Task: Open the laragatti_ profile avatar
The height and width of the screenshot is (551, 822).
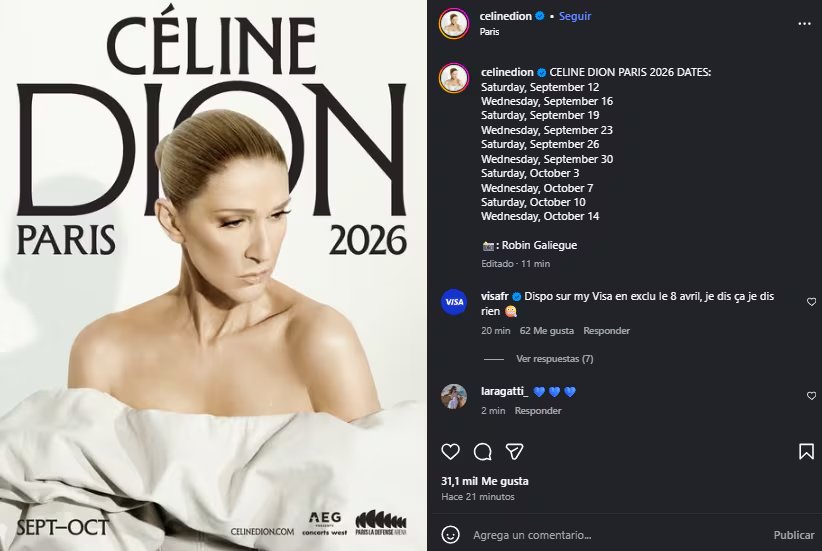Action: (454, 396)
